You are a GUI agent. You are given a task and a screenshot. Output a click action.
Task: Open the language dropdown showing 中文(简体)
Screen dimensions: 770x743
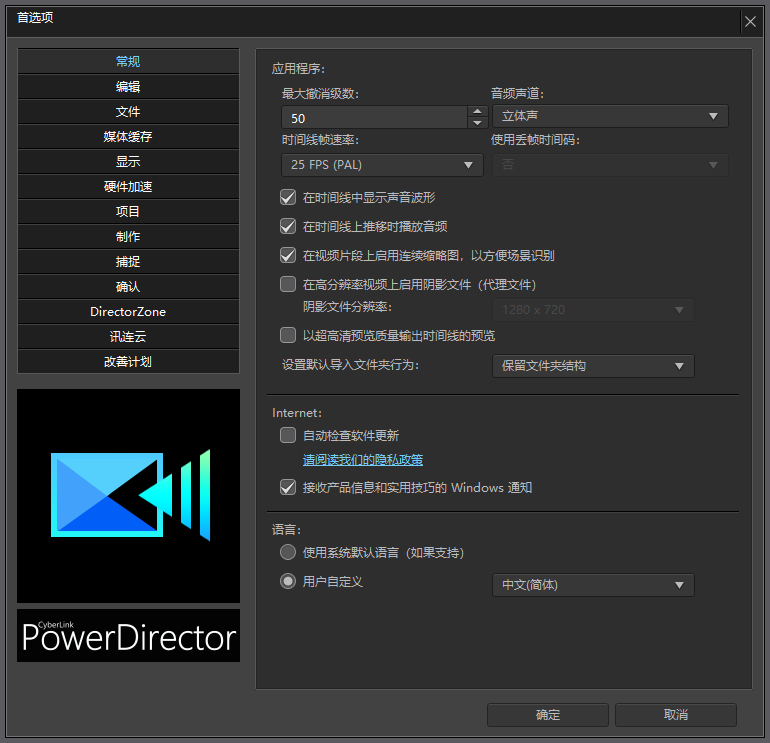(x=593, y=585)
